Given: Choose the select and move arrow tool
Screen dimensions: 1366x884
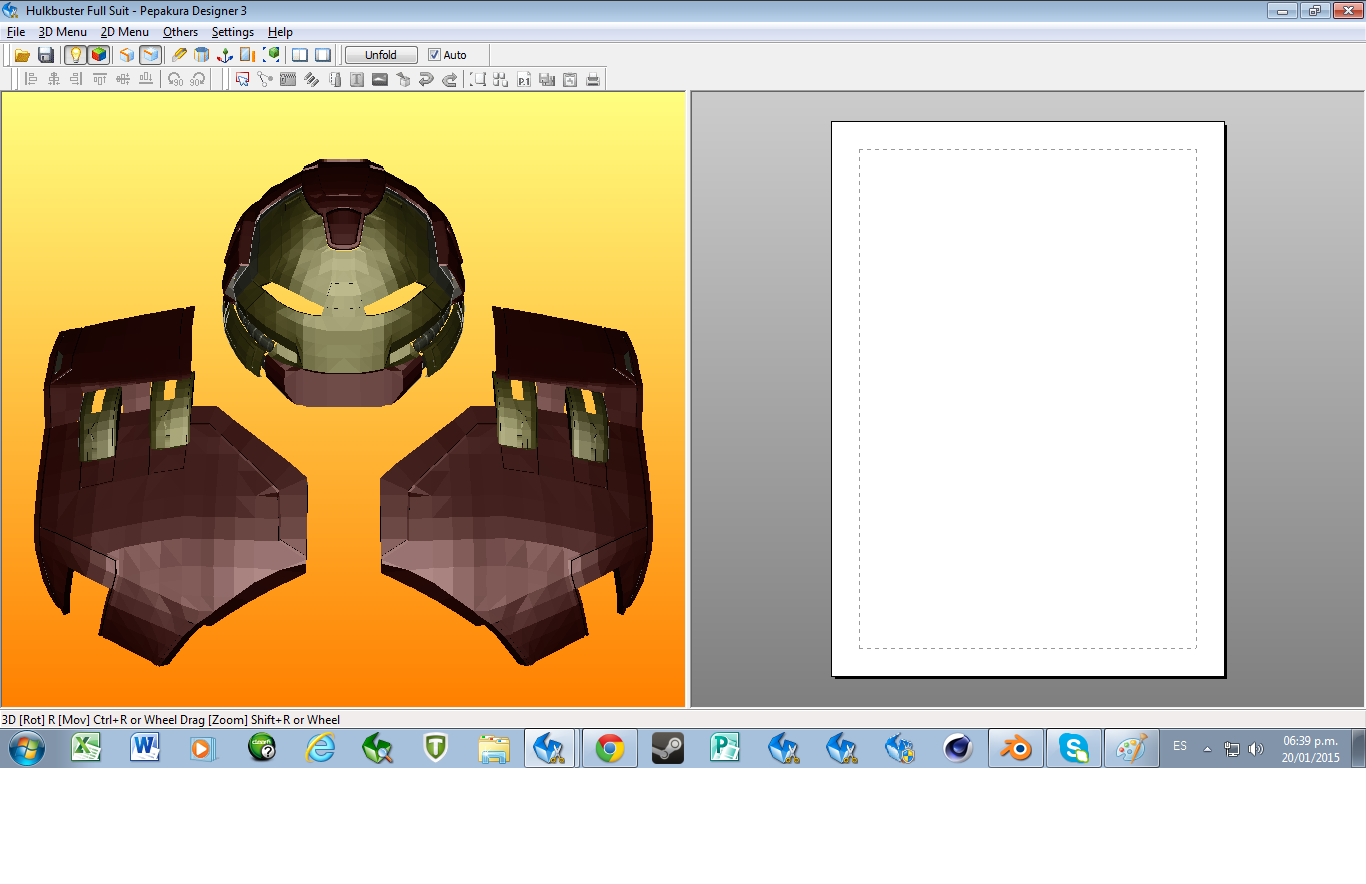Looking at the screenshot, I should pos(242,79).
